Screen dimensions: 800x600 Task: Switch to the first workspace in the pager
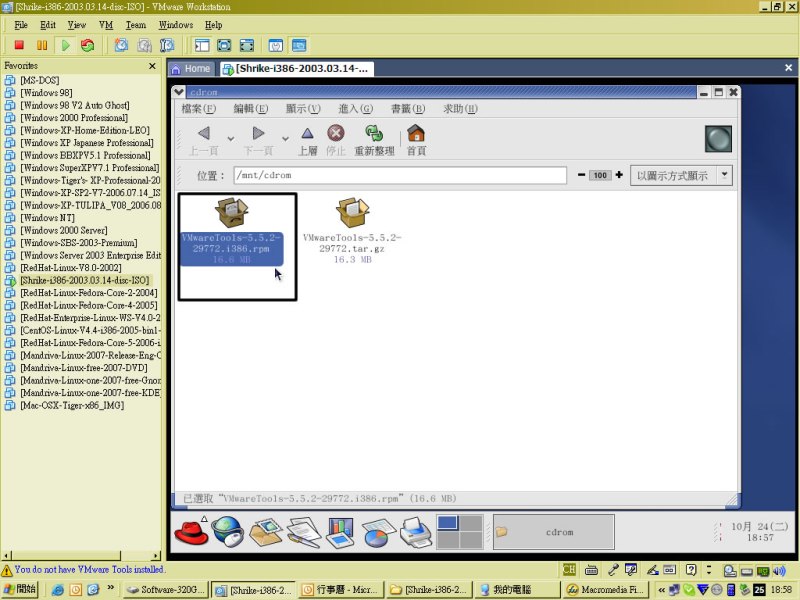tap(448, 523)
